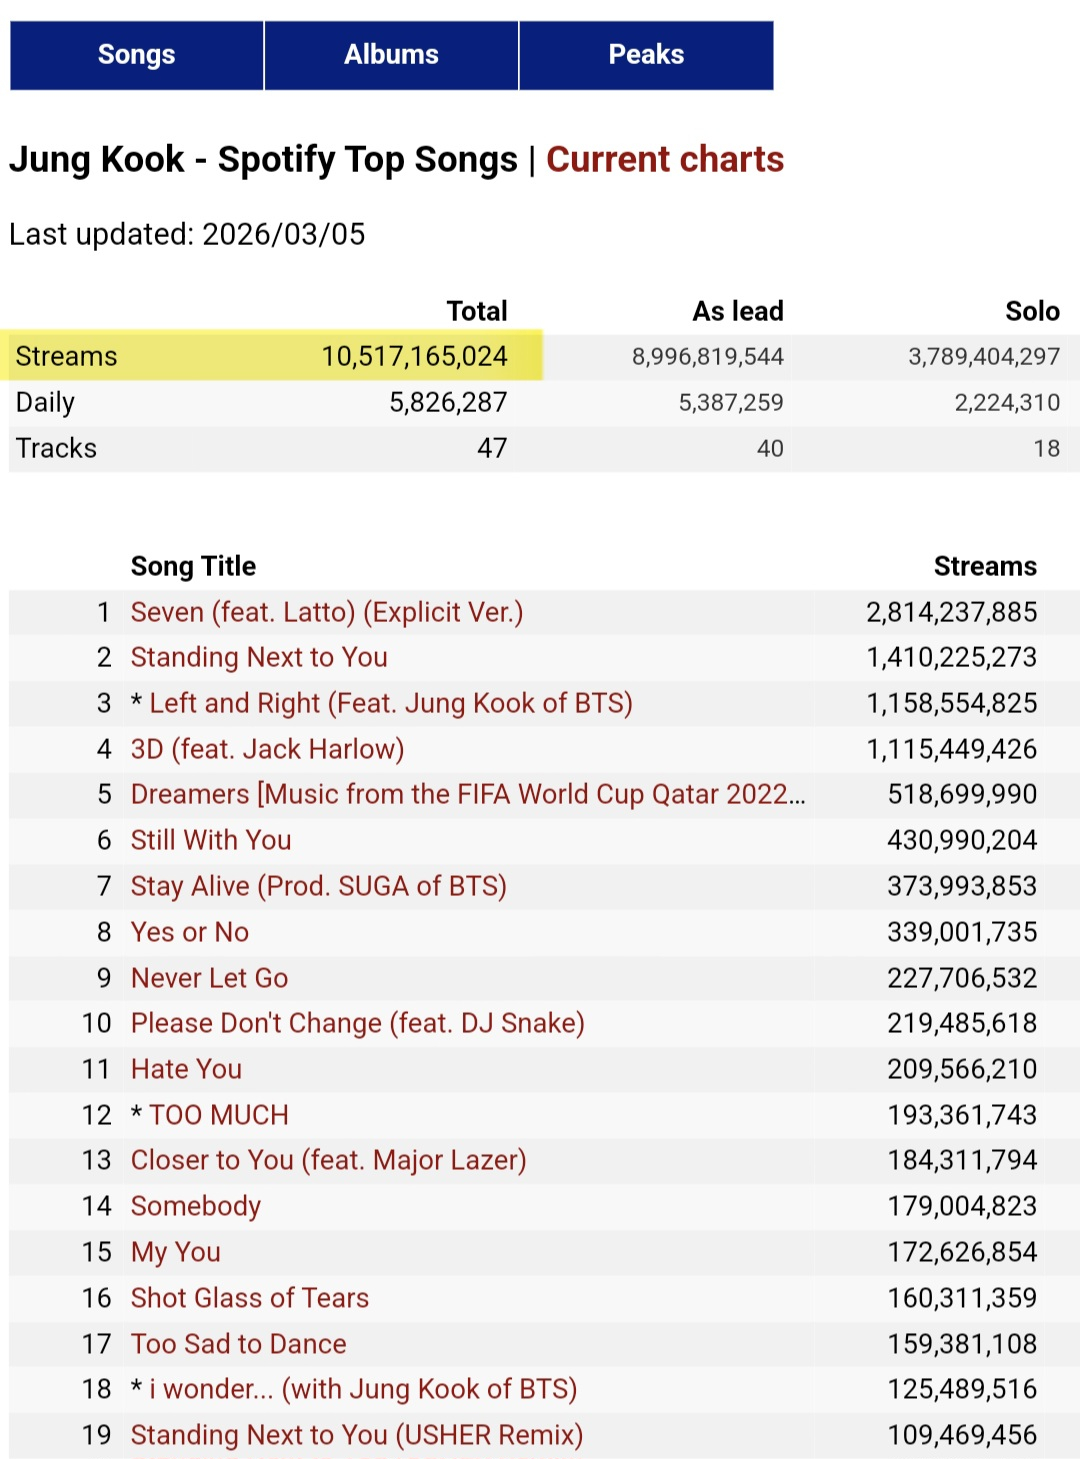Click the Shot Glass of Tears link
Image resolution: width=1080 pixels, height=1459 pixels.
[x=250, y=1298]
